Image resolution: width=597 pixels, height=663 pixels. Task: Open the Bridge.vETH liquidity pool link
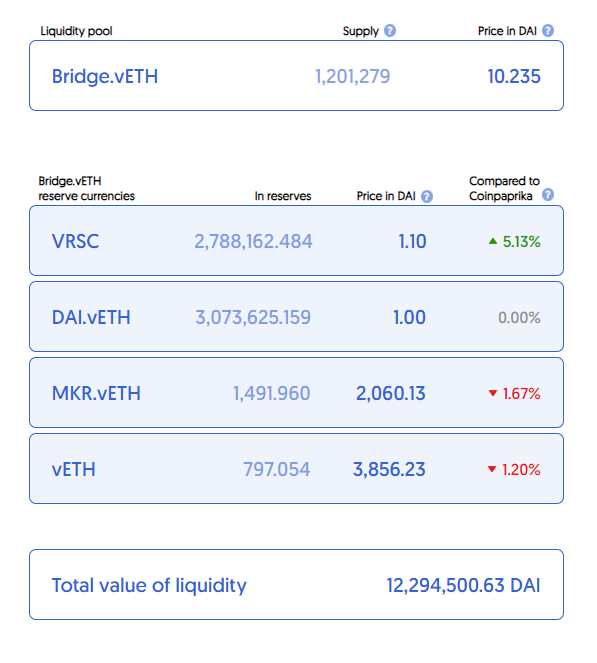click(x=105, y=77)
